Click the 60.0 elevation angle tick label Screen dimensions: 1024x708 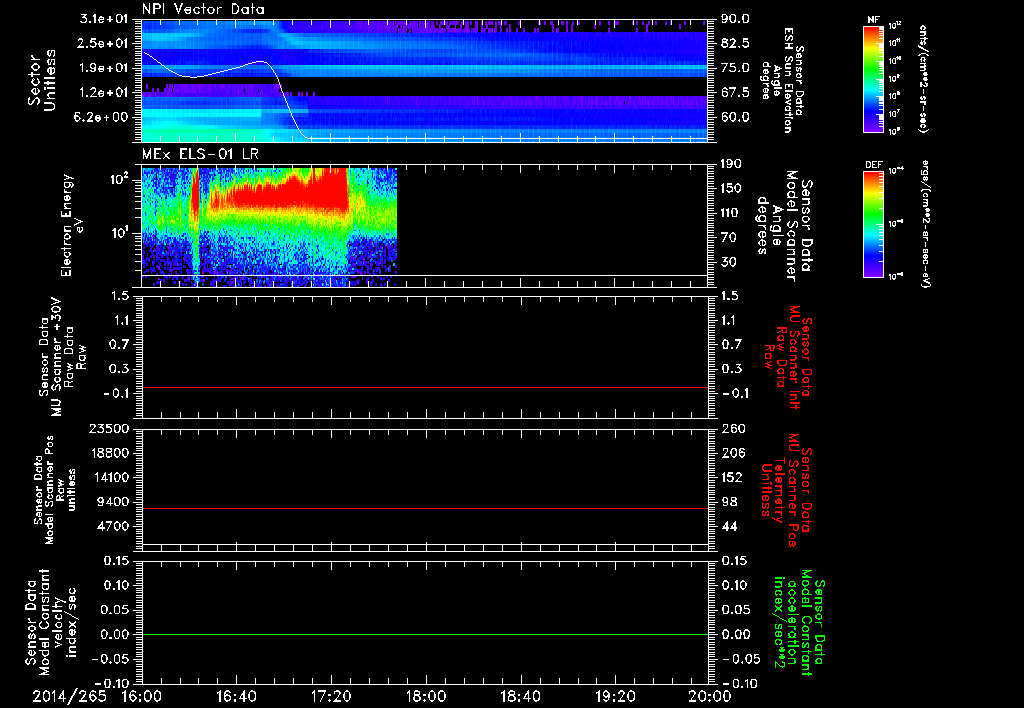coord(735,118)
